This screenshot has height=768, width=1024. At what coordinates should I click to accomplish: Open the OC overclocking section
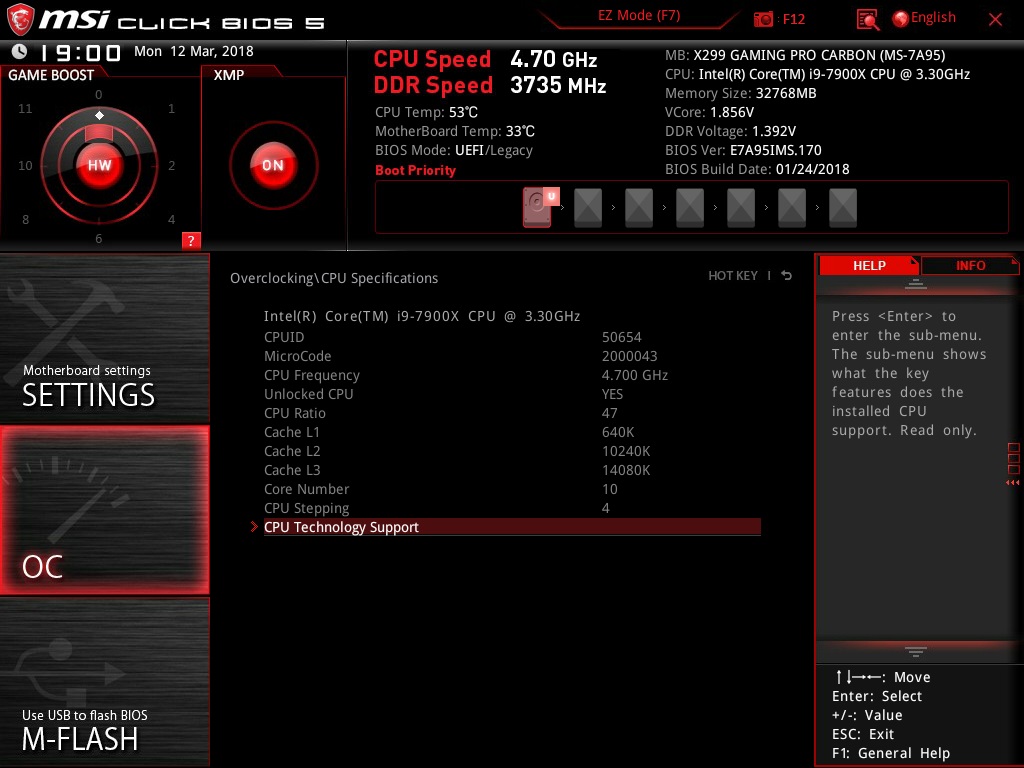coord(104,511)
